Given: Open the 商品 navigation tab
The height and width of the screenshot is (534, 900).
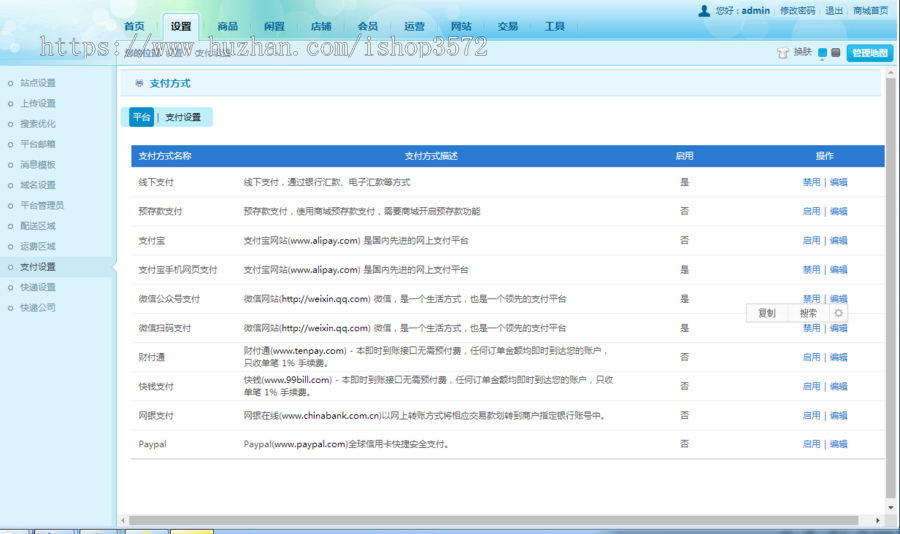Looking at the screenshot, I should point(227,26).
